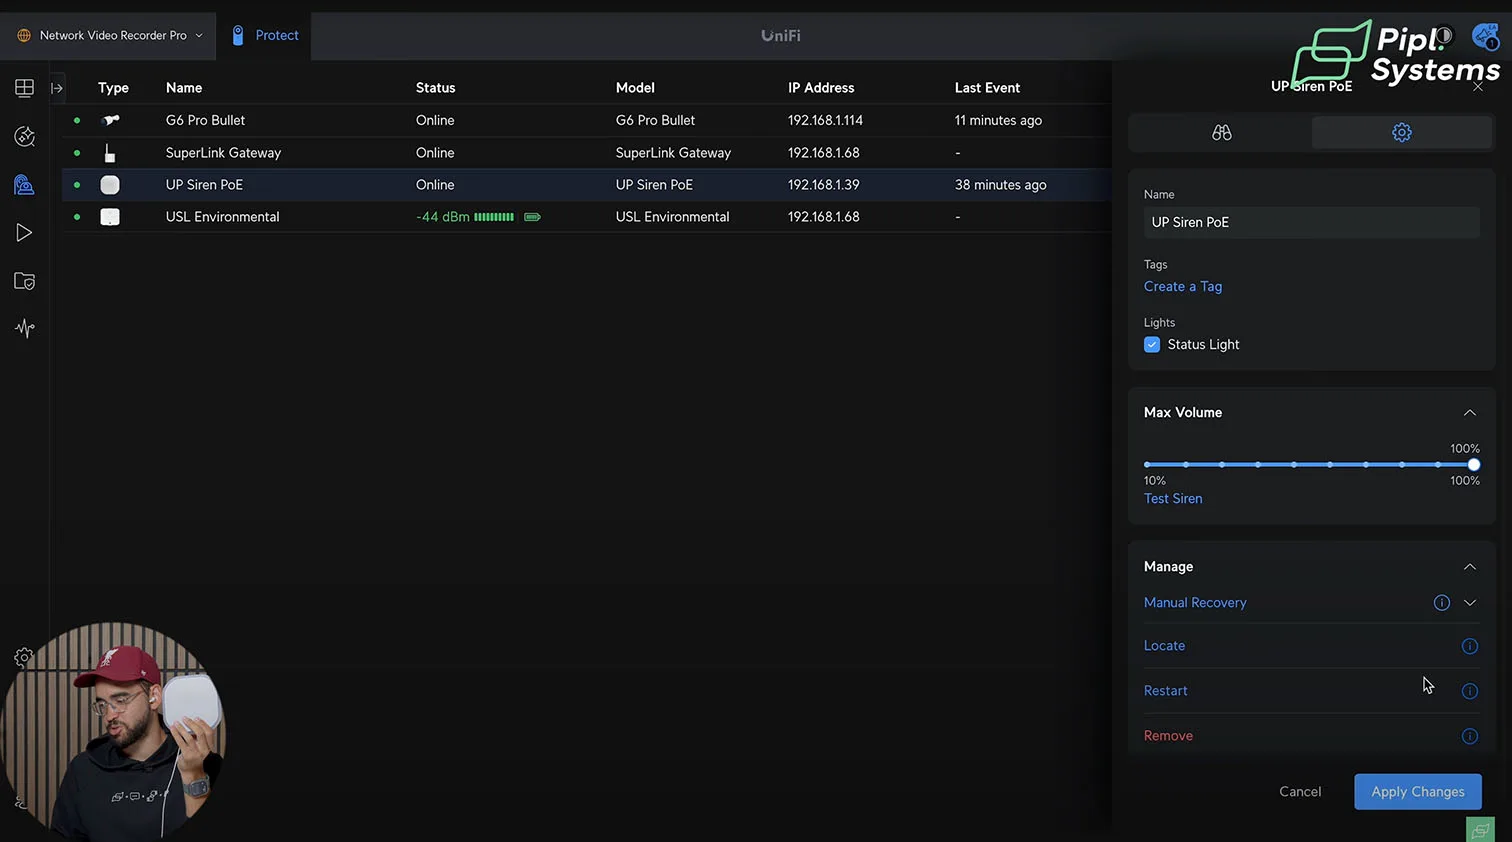Click the UP Siren PoE type icon

coord(110,185)
